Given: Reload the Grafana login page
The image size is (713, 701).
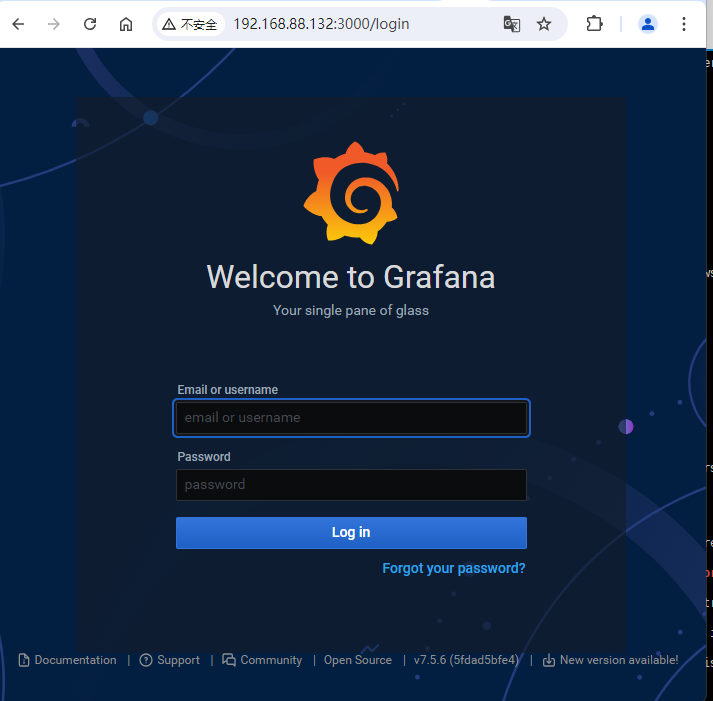Looking at the screenshot, I should coord(90,24).
